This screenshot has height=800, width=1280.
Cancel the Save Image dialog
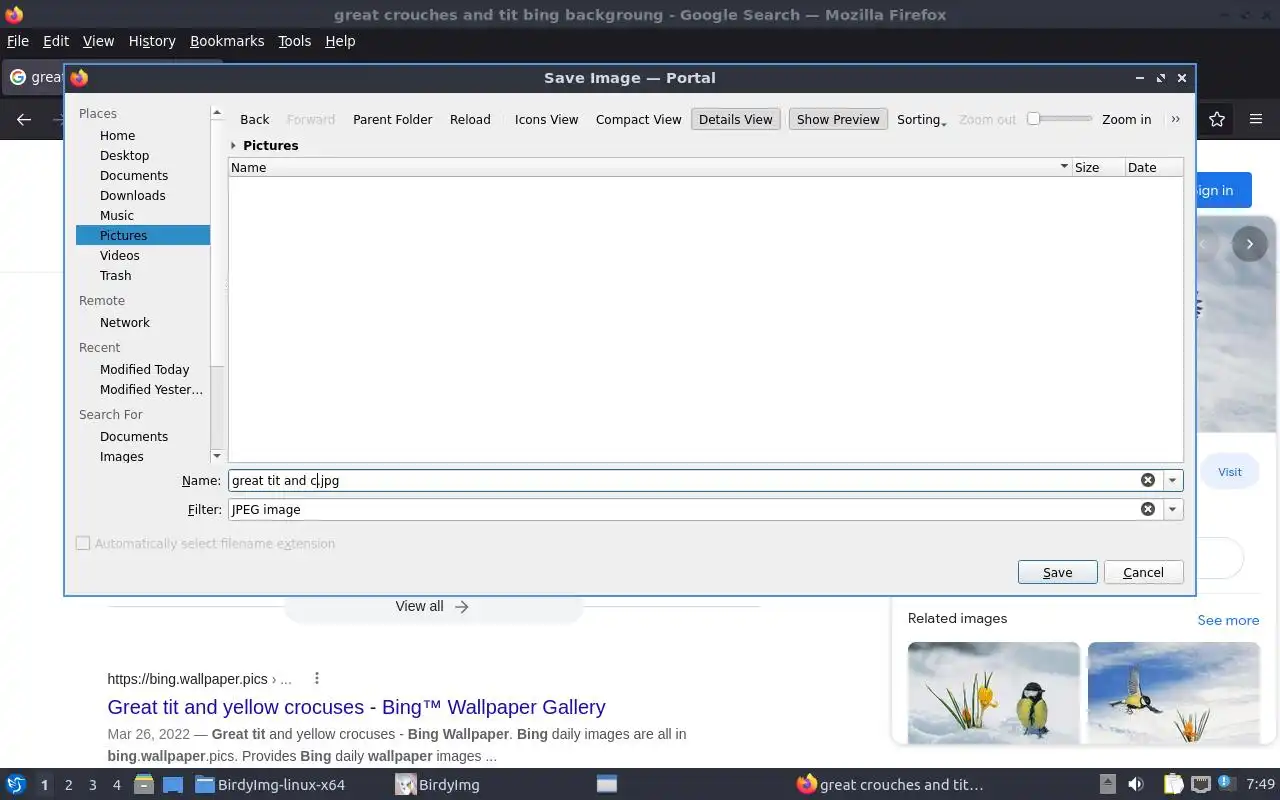point(1143,573)
